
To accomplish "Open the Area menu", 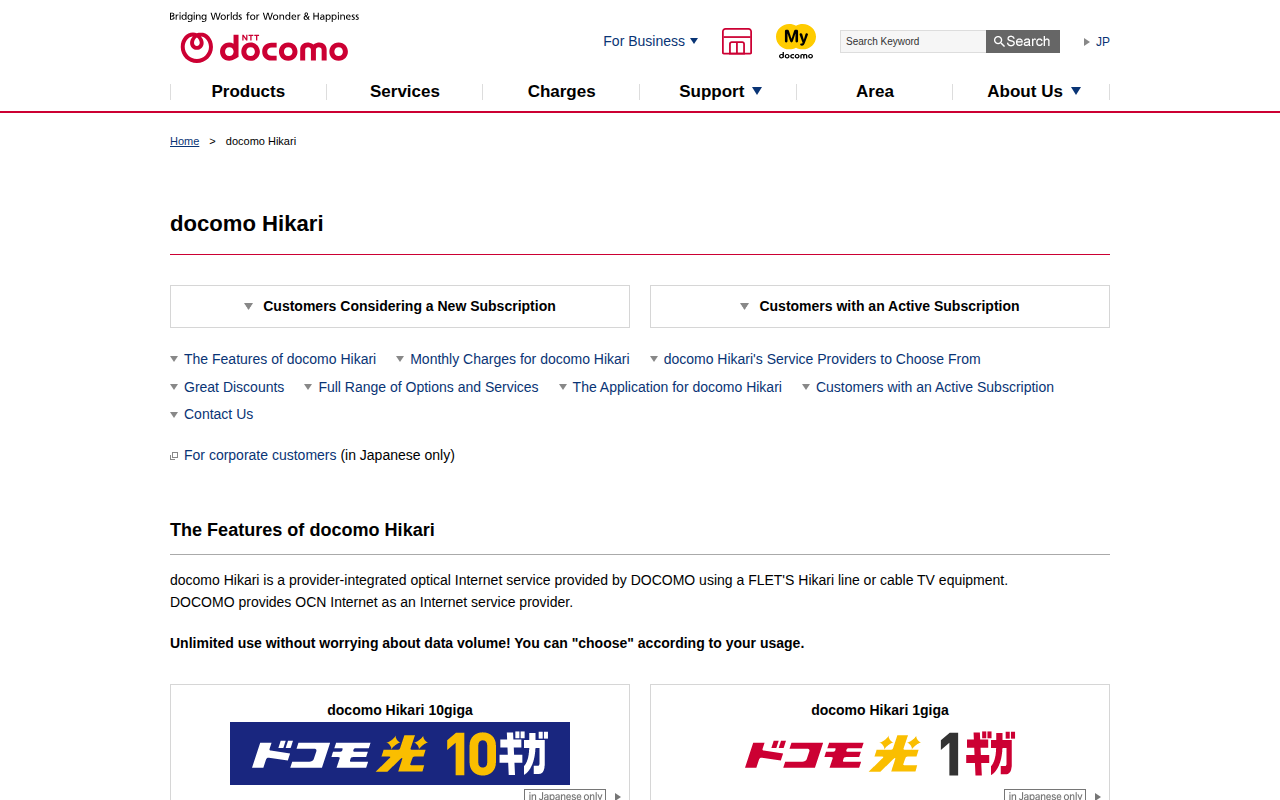I will (875, 91).
